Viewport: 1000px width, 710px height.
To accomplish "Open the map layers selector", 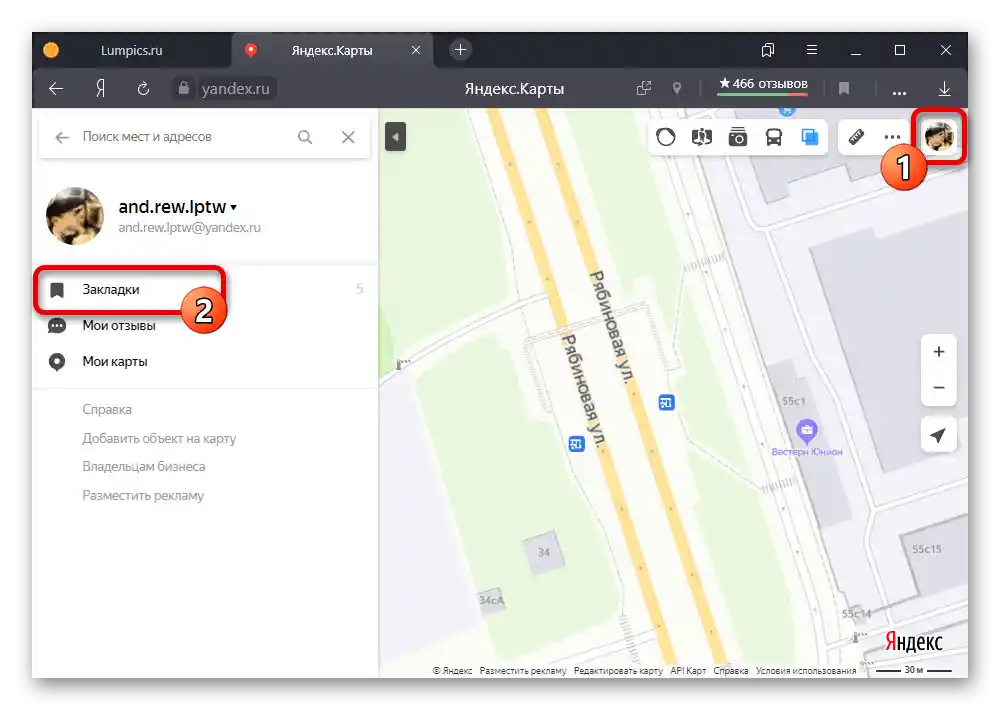I will click(x=810, y=137).
